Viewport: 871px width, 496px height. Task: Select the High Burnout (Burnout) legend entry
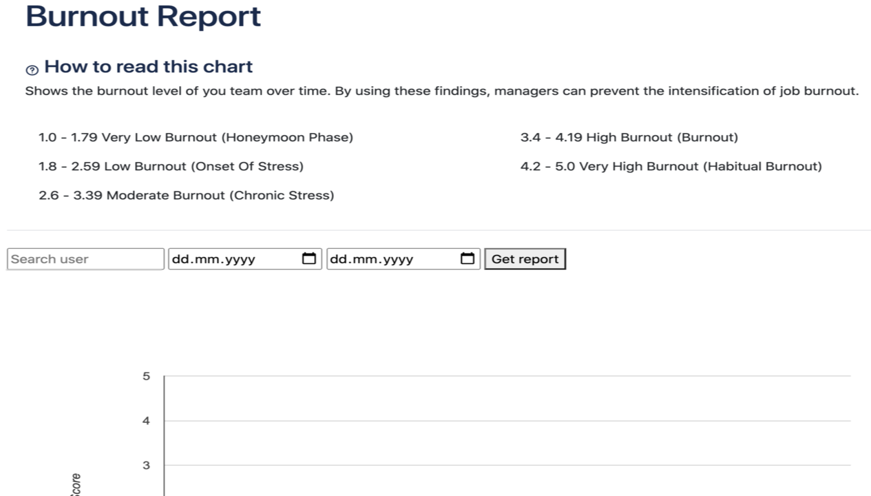[x=629, y=137]
